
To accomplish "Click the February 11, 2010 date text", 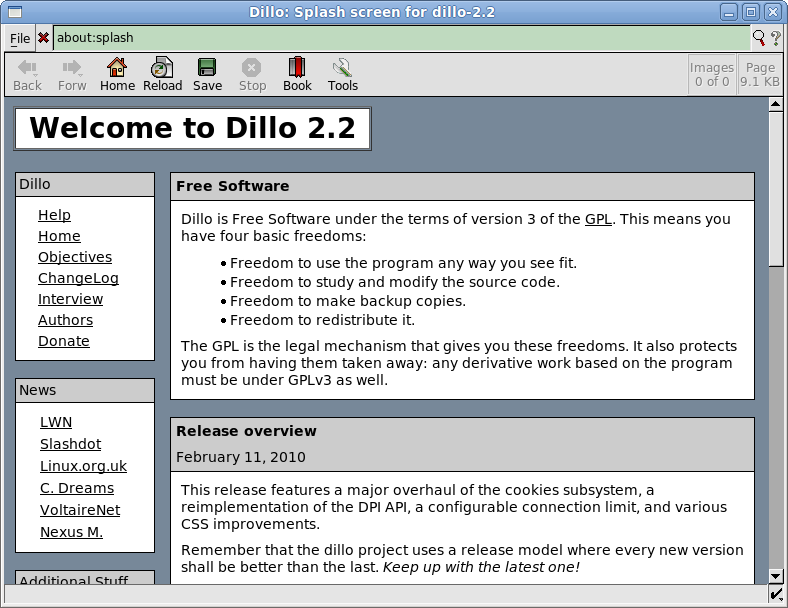I will (241, 457).
